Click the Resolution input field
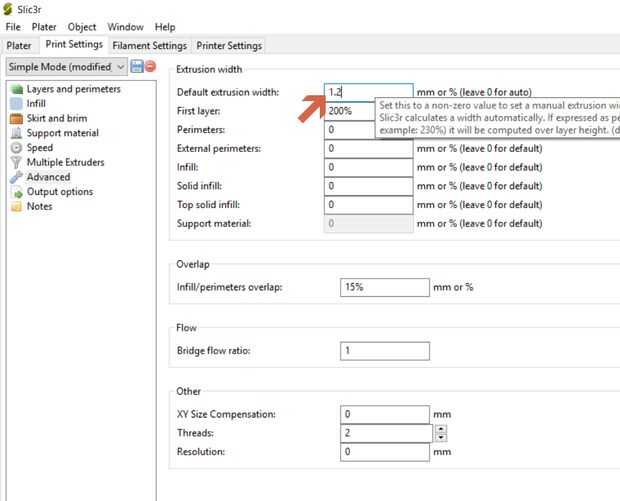The width and height of the screenshot is (620, 501). point(385,452)
